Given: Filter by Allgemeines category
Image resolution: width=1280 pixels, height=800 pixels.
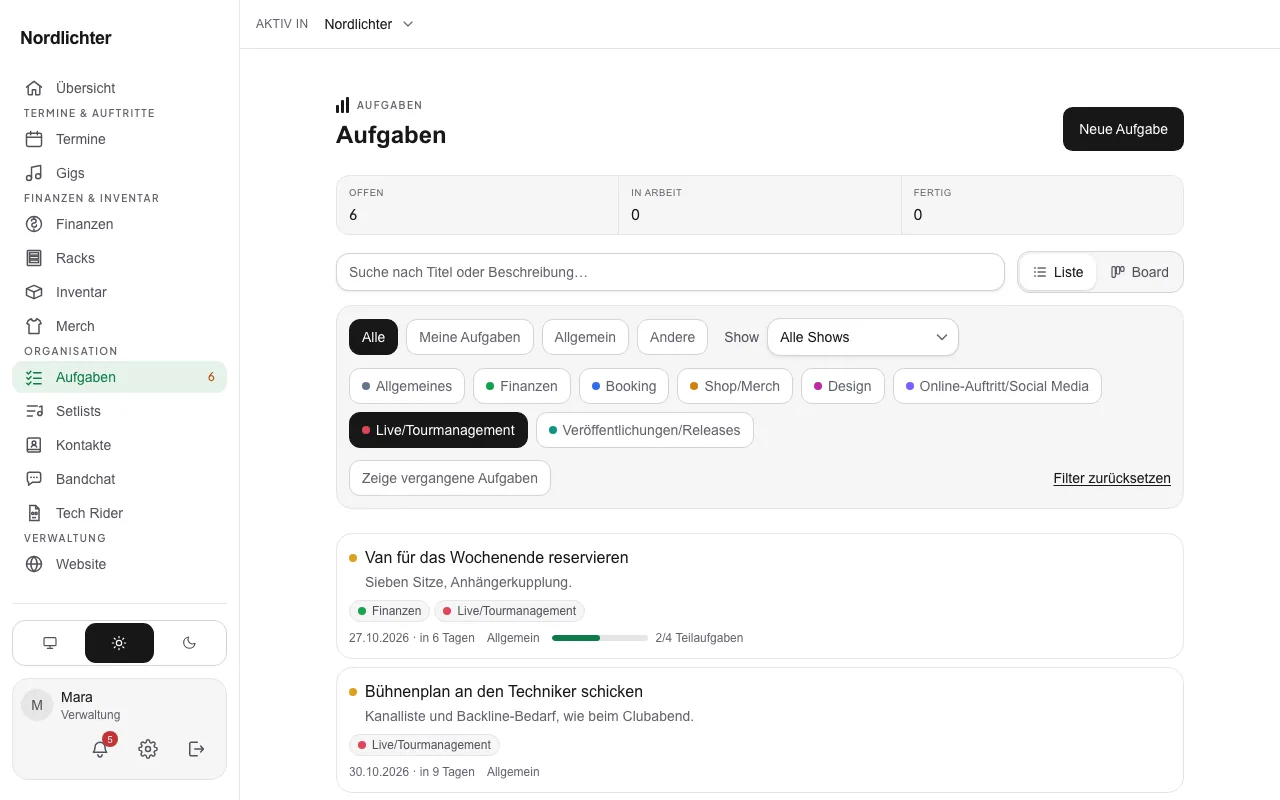Looking at the screenshot, I should click(x=407, y=386).
